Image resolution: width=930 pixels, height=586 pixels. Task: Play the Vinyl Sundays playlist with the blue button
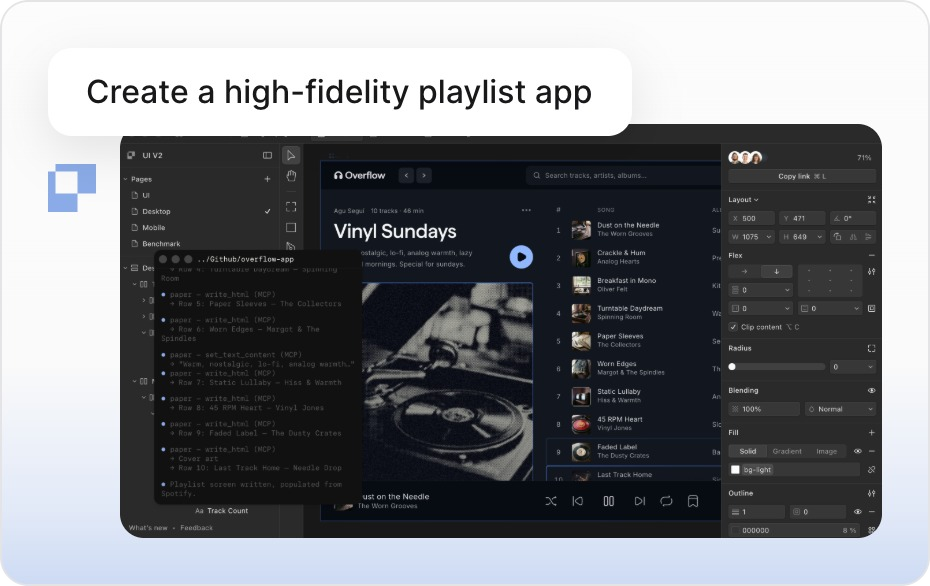(x=521, y=257)
